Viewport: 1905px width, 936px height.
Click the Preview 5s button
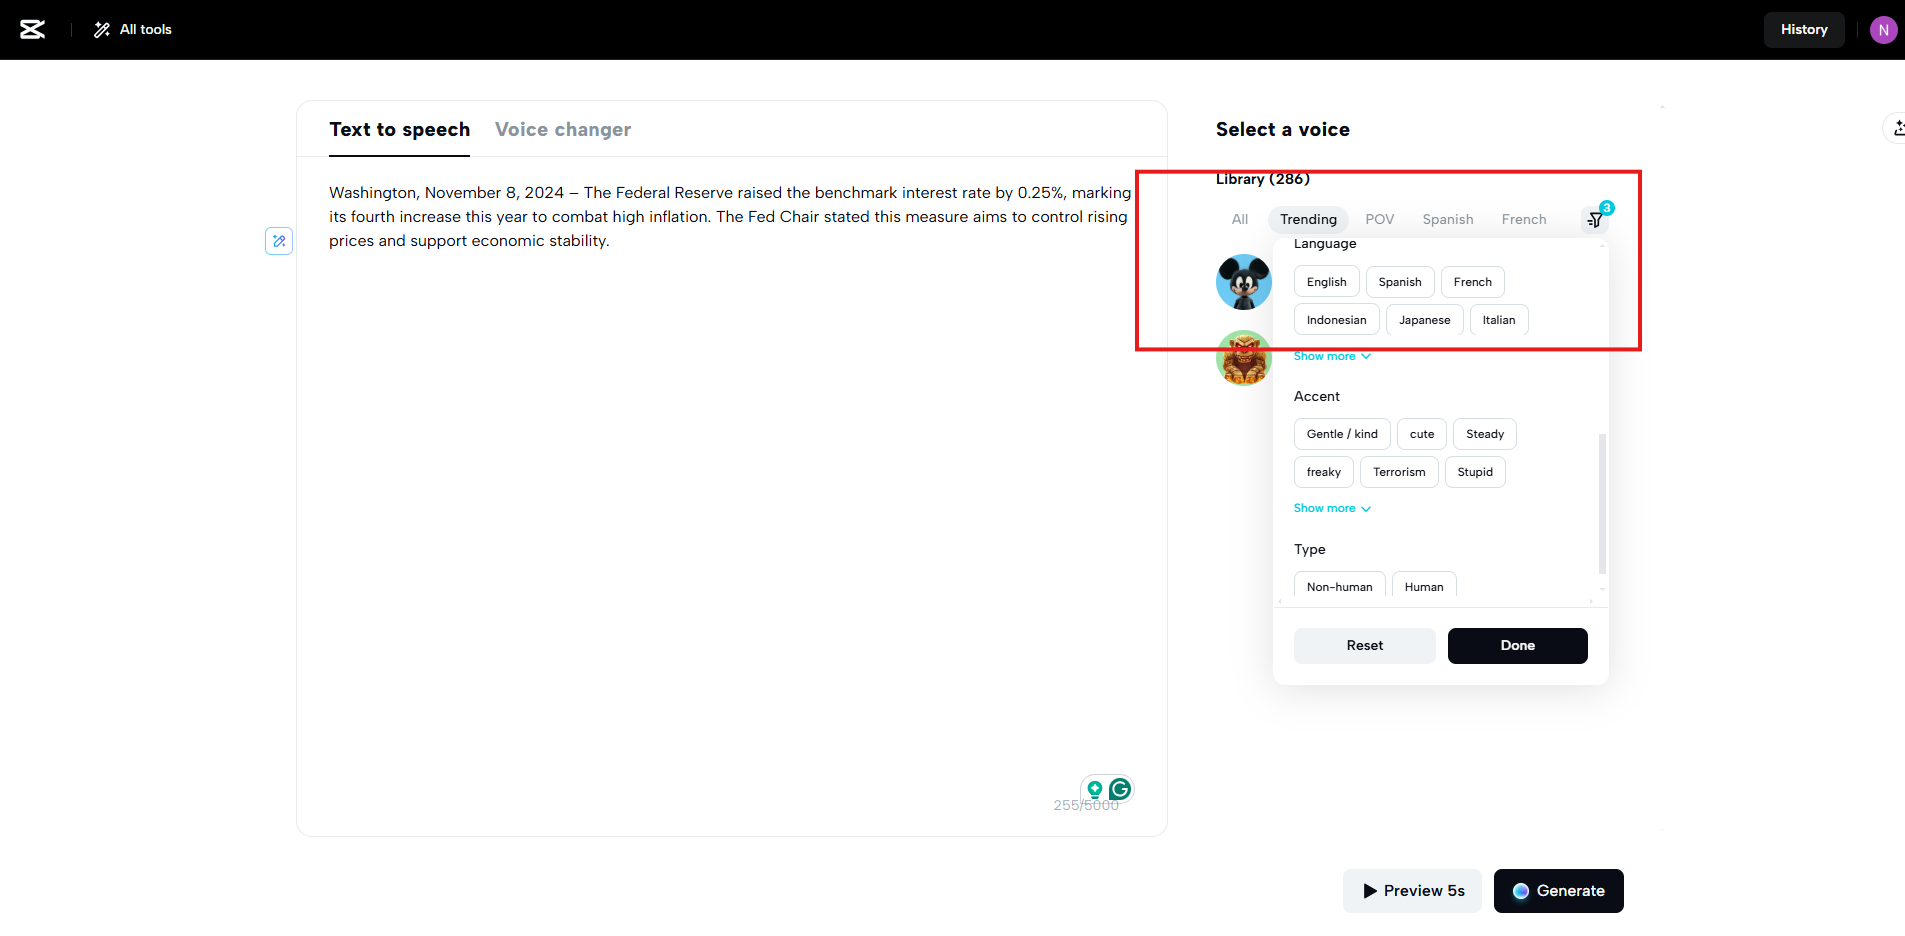(x=1413, y=891)
